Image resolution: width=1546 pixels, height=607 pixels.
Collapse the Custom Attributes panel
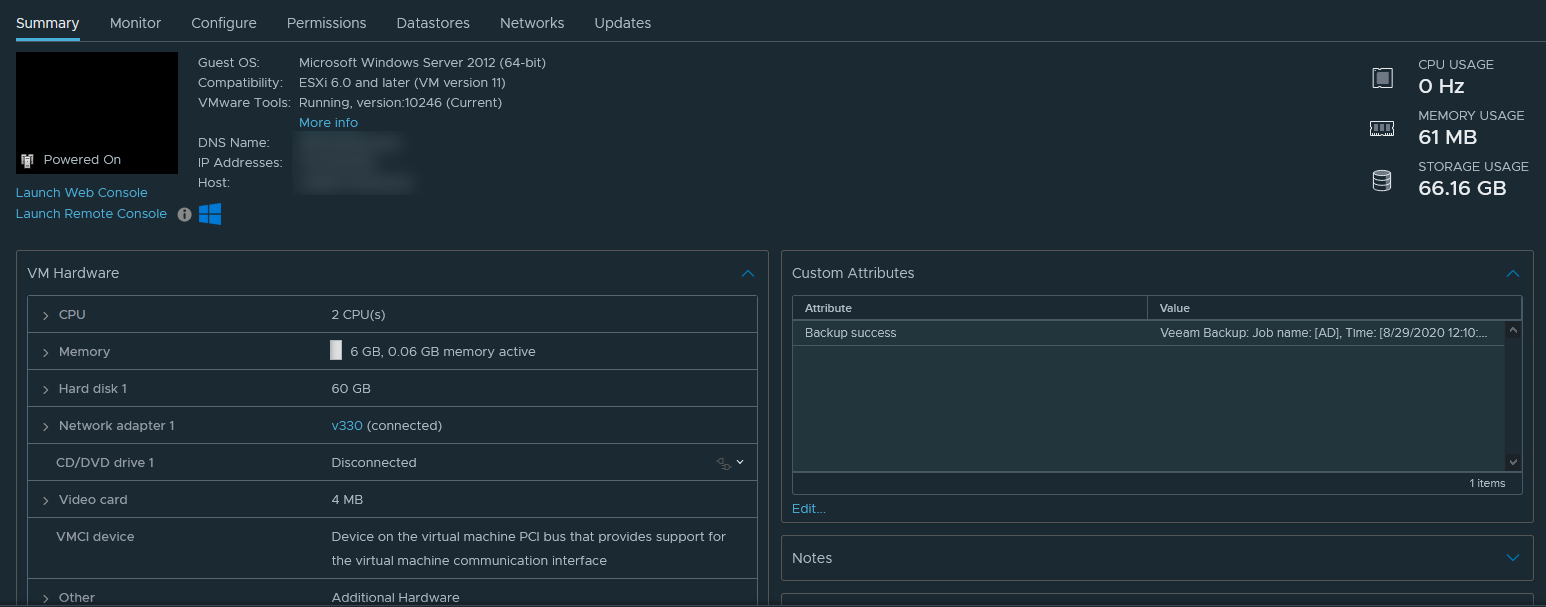tap(1512, 273)
